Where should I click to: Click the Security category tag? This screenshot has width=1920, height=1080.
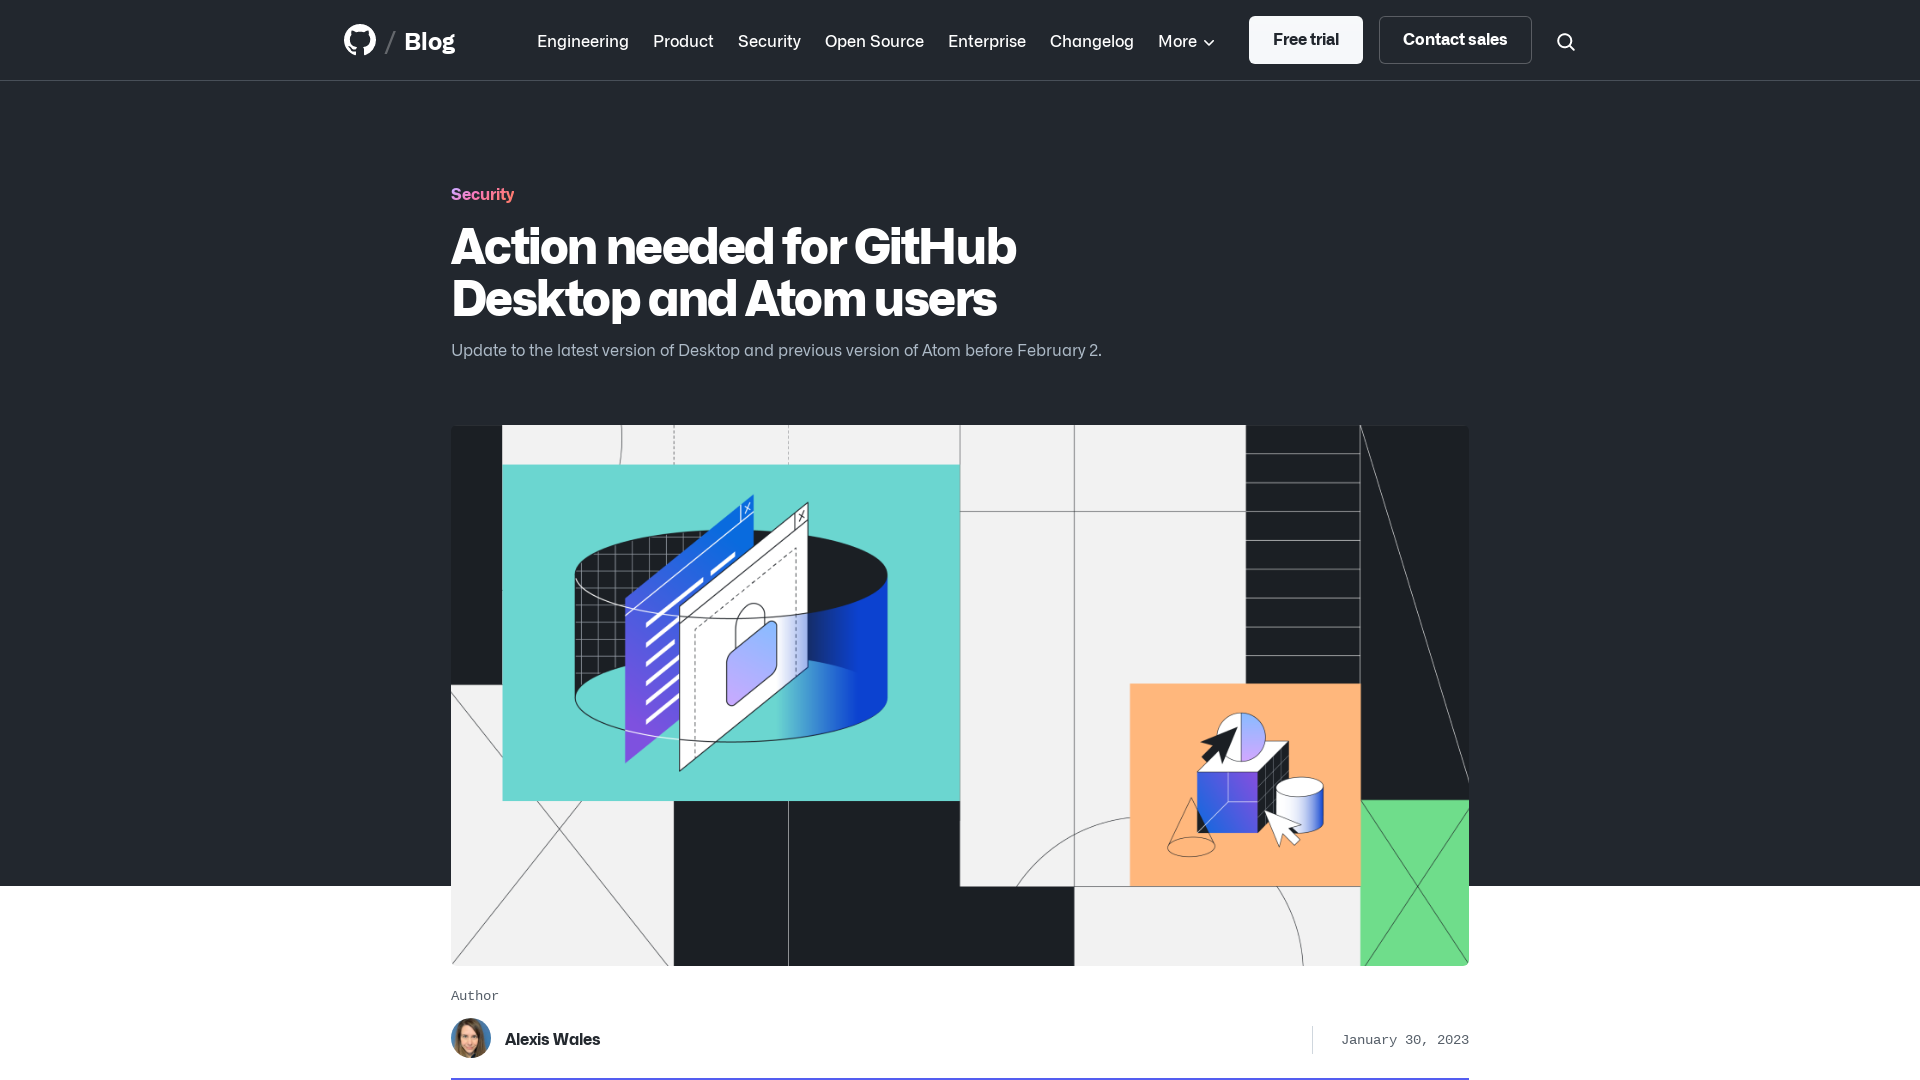[481, 194]
